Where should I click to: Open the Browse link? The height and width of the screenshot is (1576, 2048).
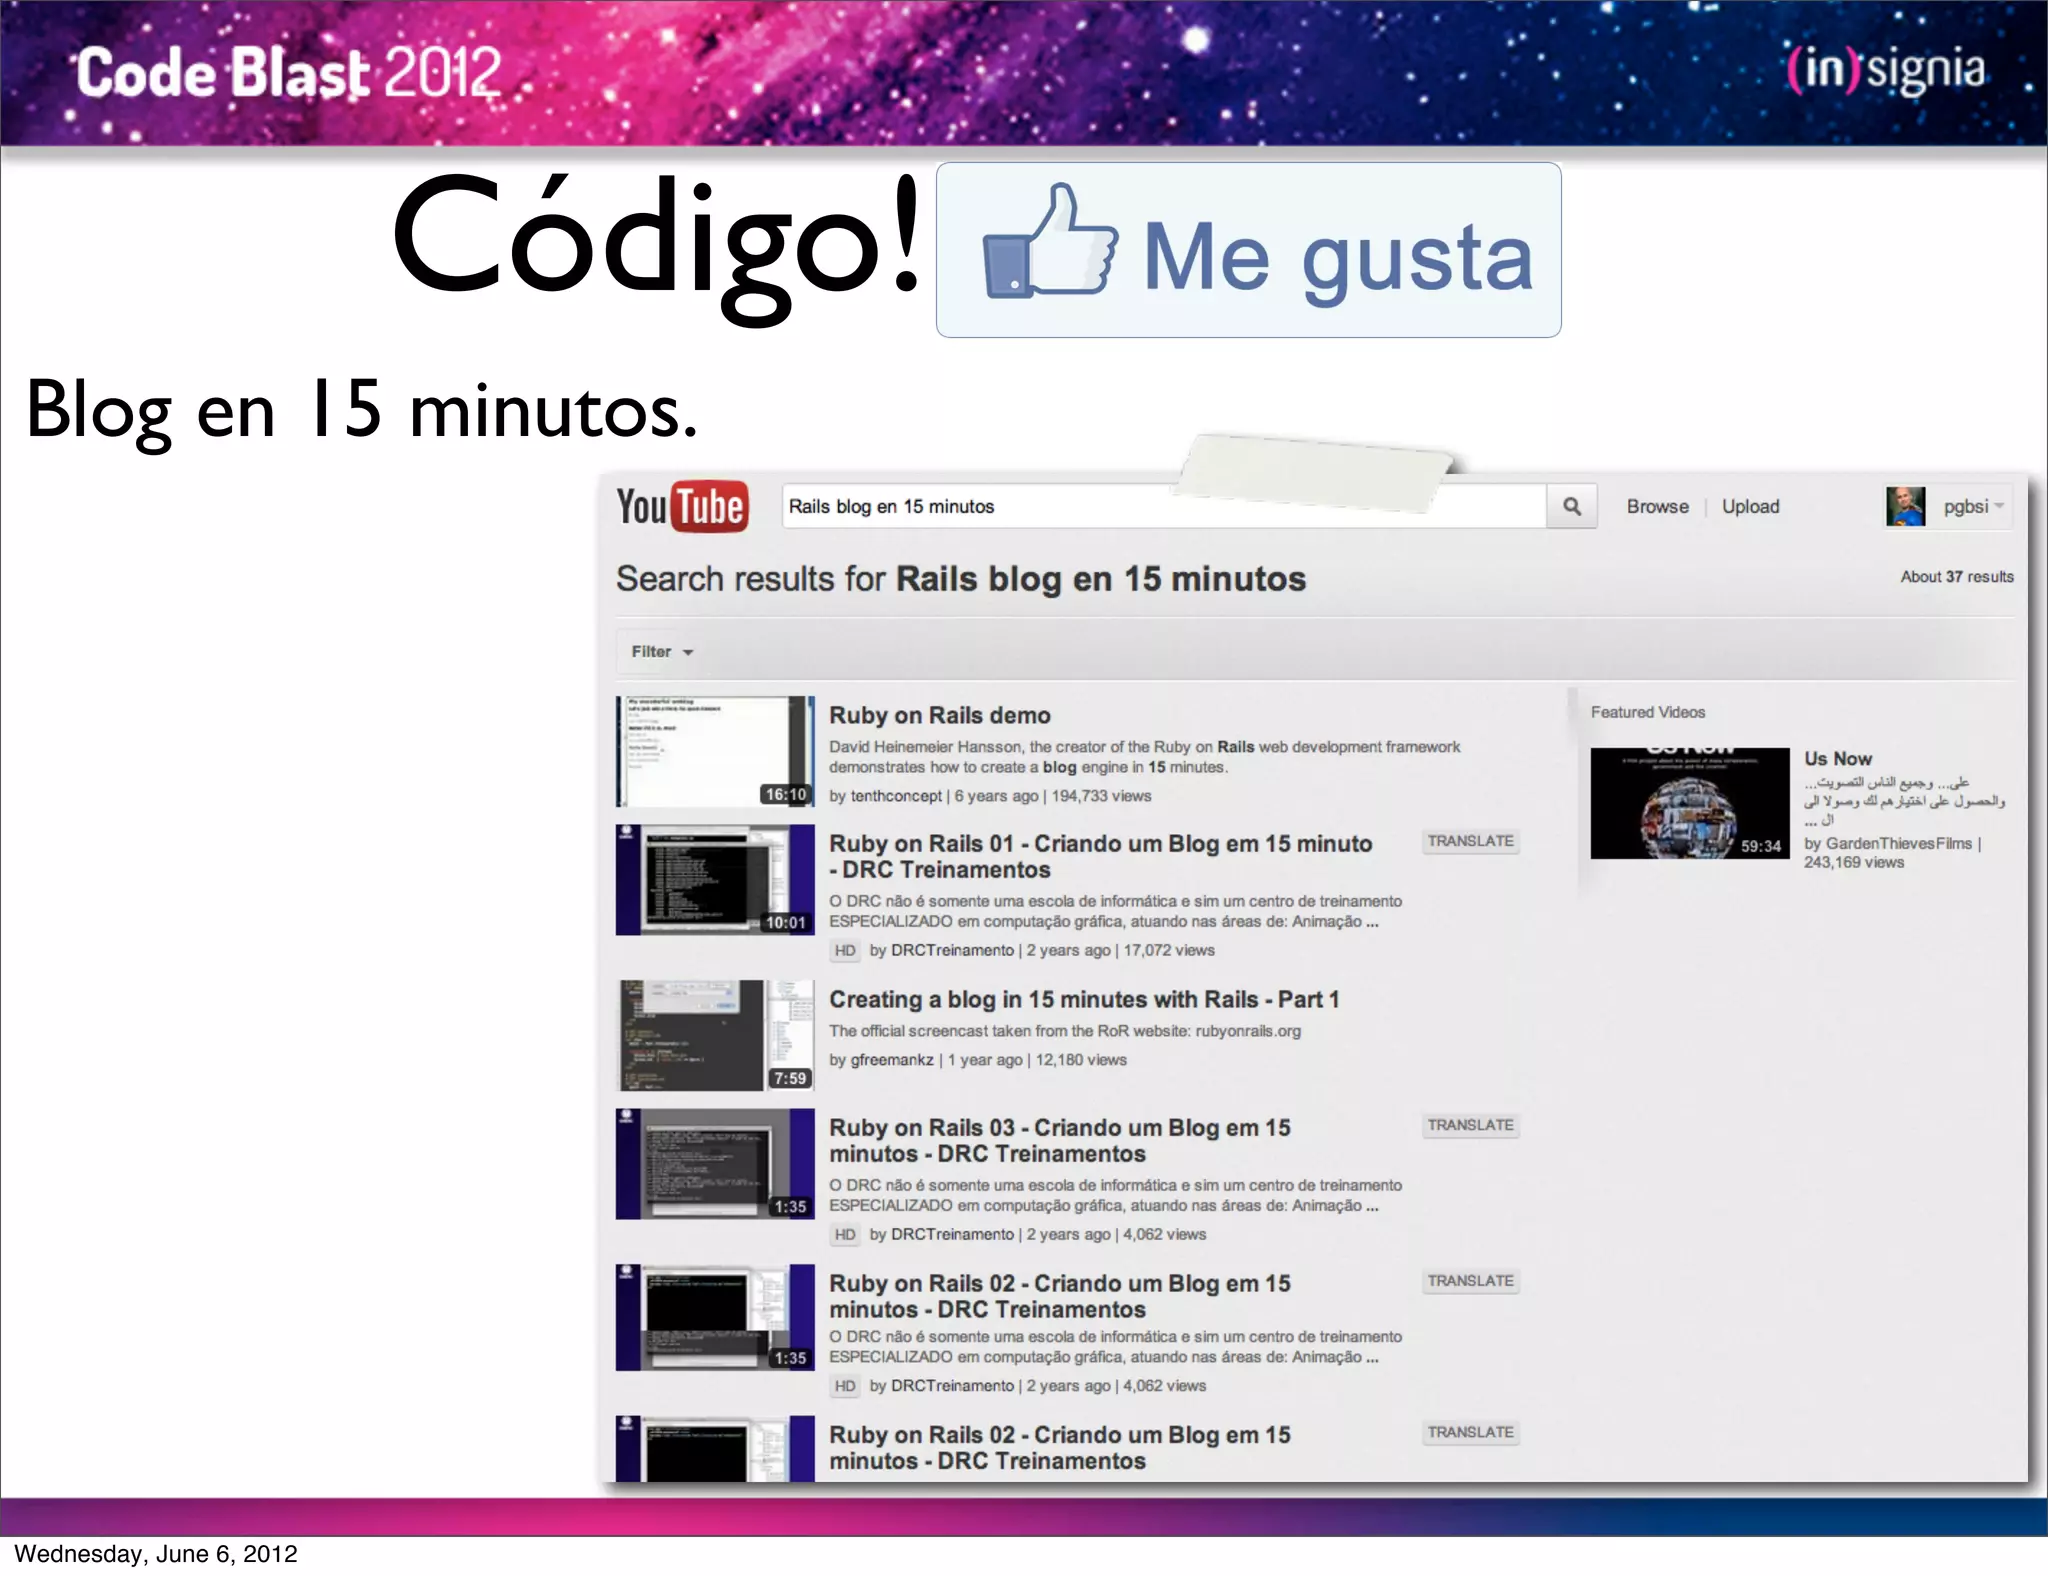pyautogui.click(x=1657, y=506)
